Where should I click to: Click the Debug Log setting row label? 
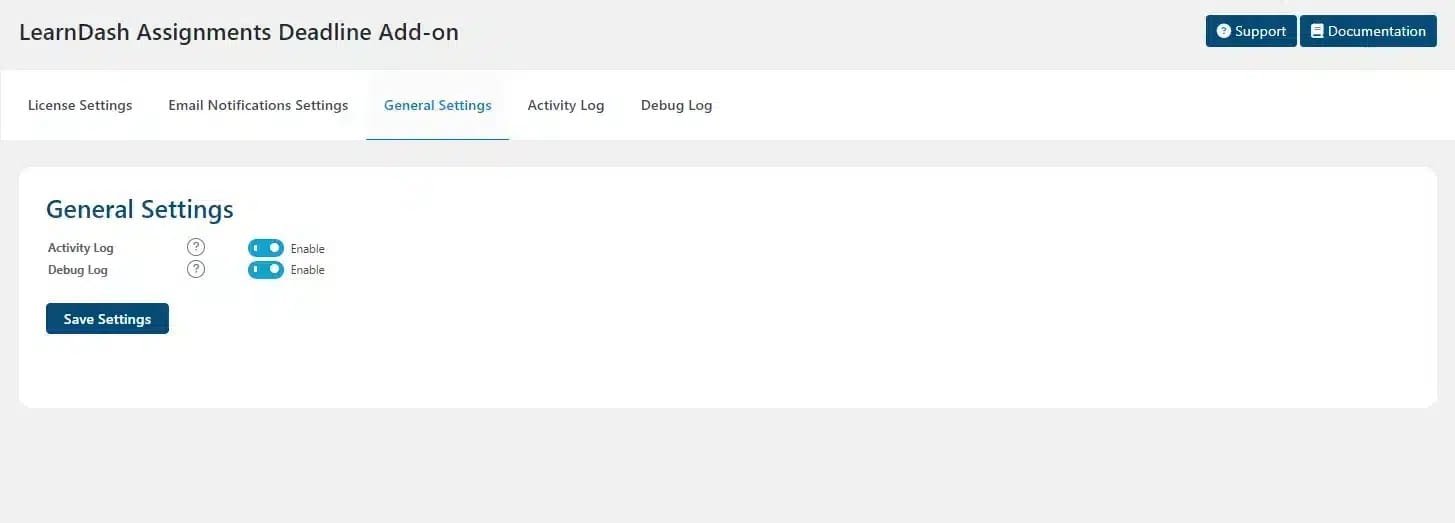click(x=78, y=270)
